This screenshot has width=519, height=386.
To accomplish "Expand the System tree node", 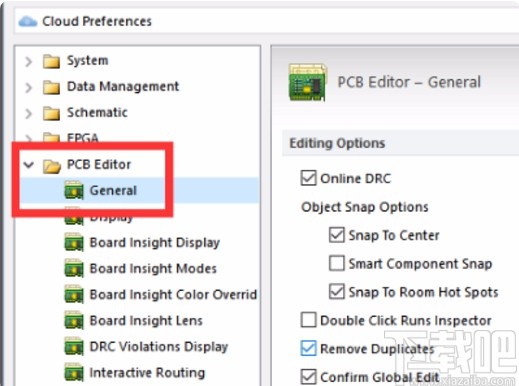I will point(29,61).
